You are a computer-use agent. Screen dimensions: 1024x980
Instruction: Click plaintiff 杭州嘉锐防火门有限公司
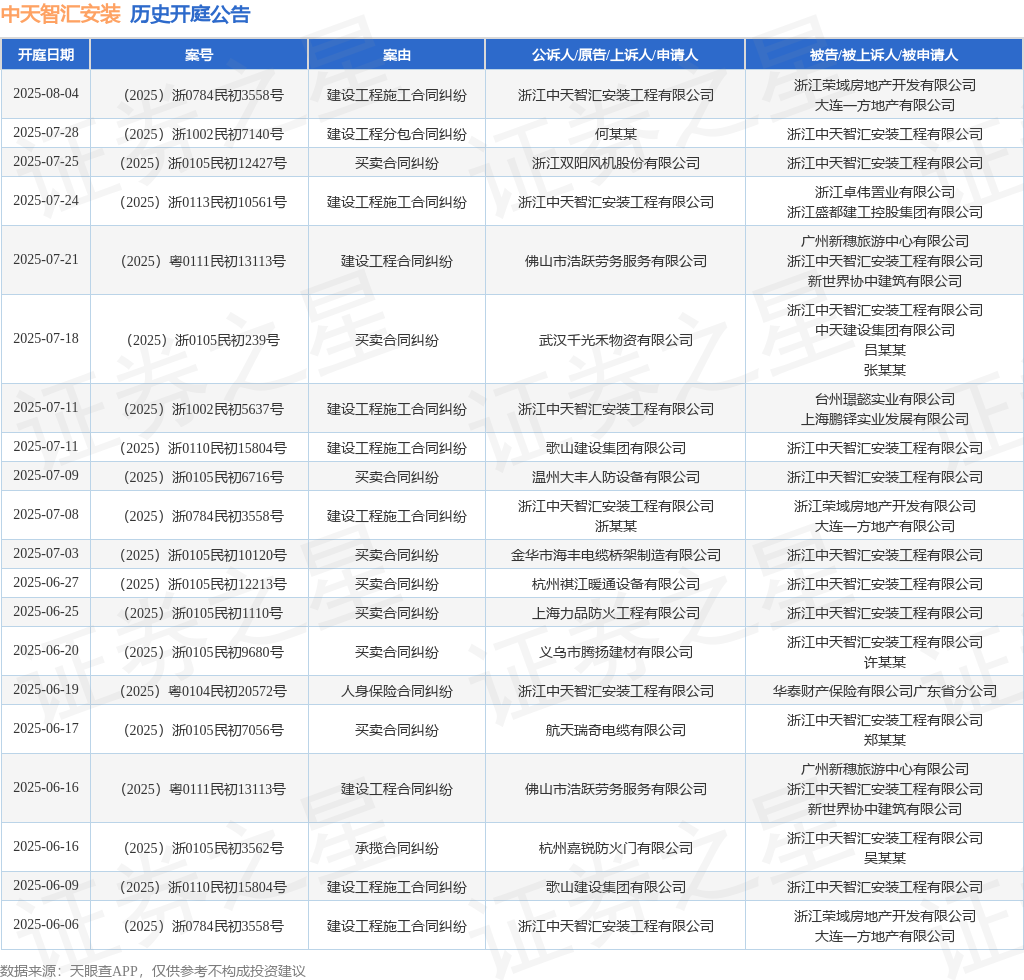(x=615, y=848)
